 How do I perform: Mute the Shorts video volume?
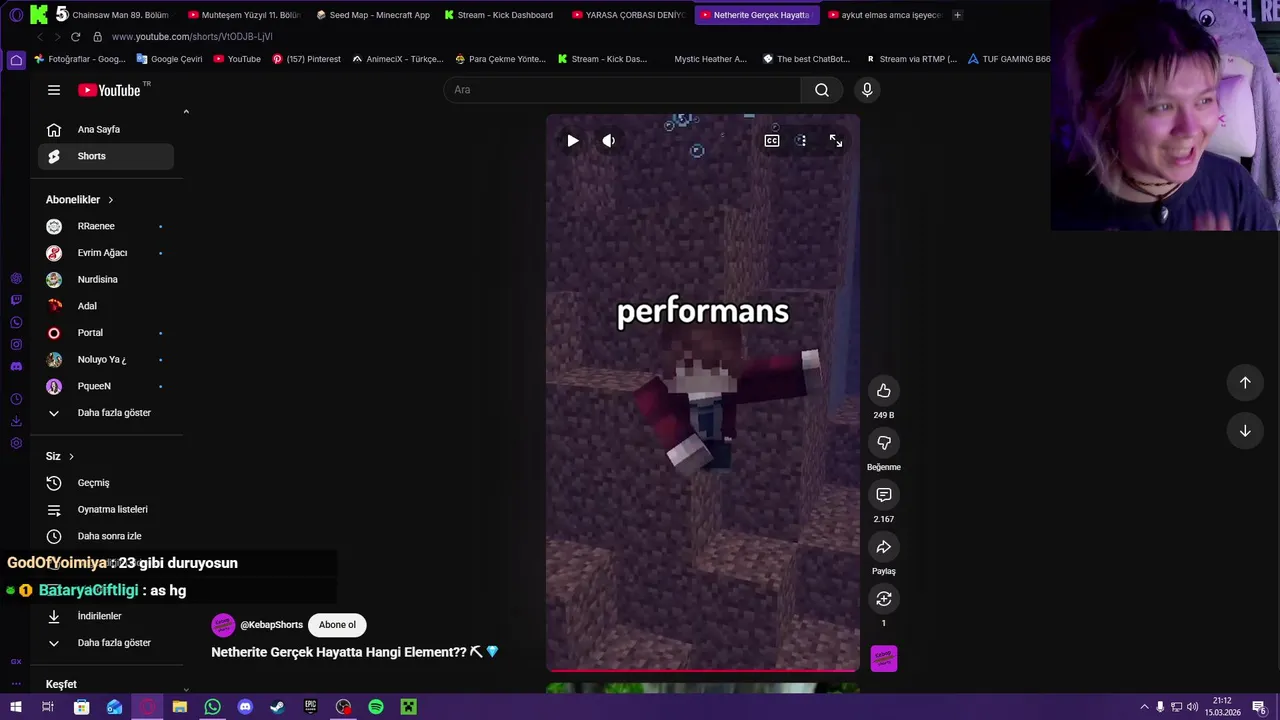[608, 141]
